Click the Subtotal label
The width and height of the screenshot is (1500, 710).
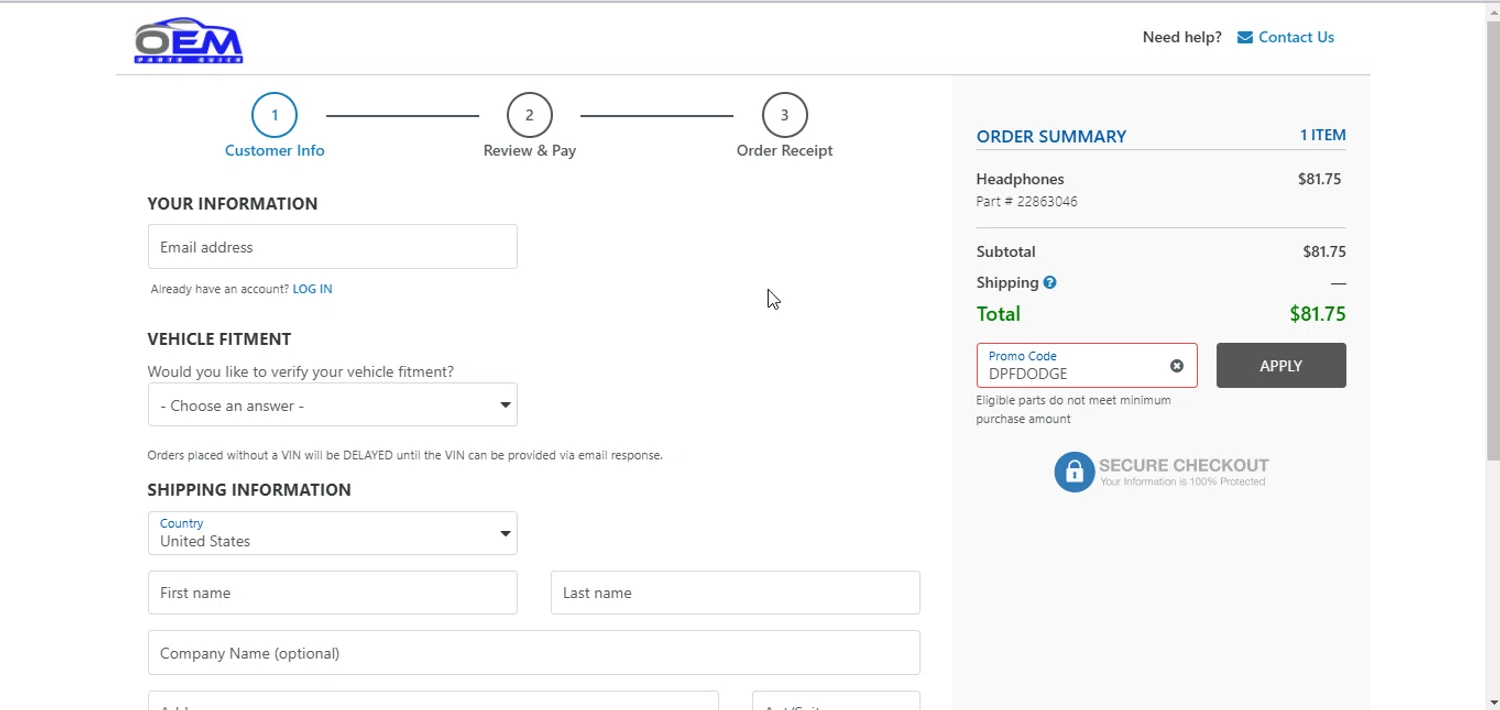[x=1006, y=252]
